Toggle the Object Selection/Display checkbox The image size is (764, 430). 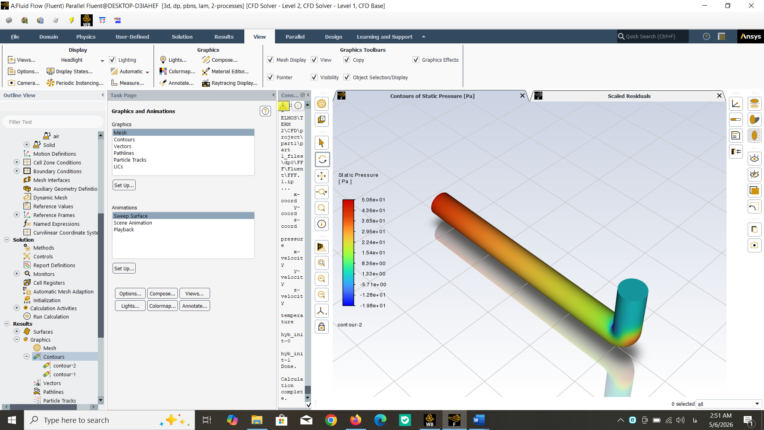[x=346, y=77]
